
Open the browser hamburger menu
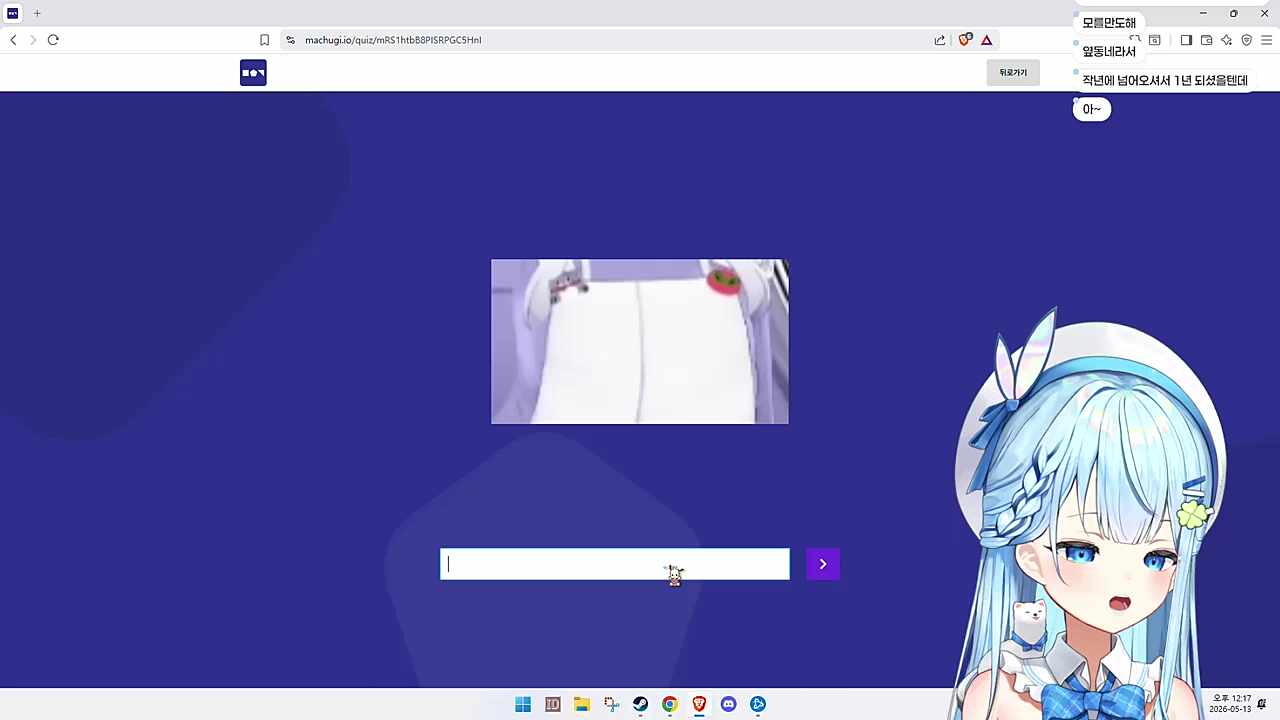[1266, 40]
